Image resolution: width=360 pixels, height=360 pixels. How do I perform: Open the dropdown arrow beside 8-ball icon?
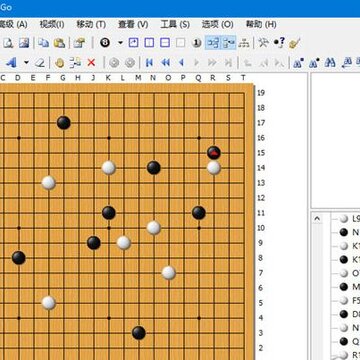pos(120,43)
